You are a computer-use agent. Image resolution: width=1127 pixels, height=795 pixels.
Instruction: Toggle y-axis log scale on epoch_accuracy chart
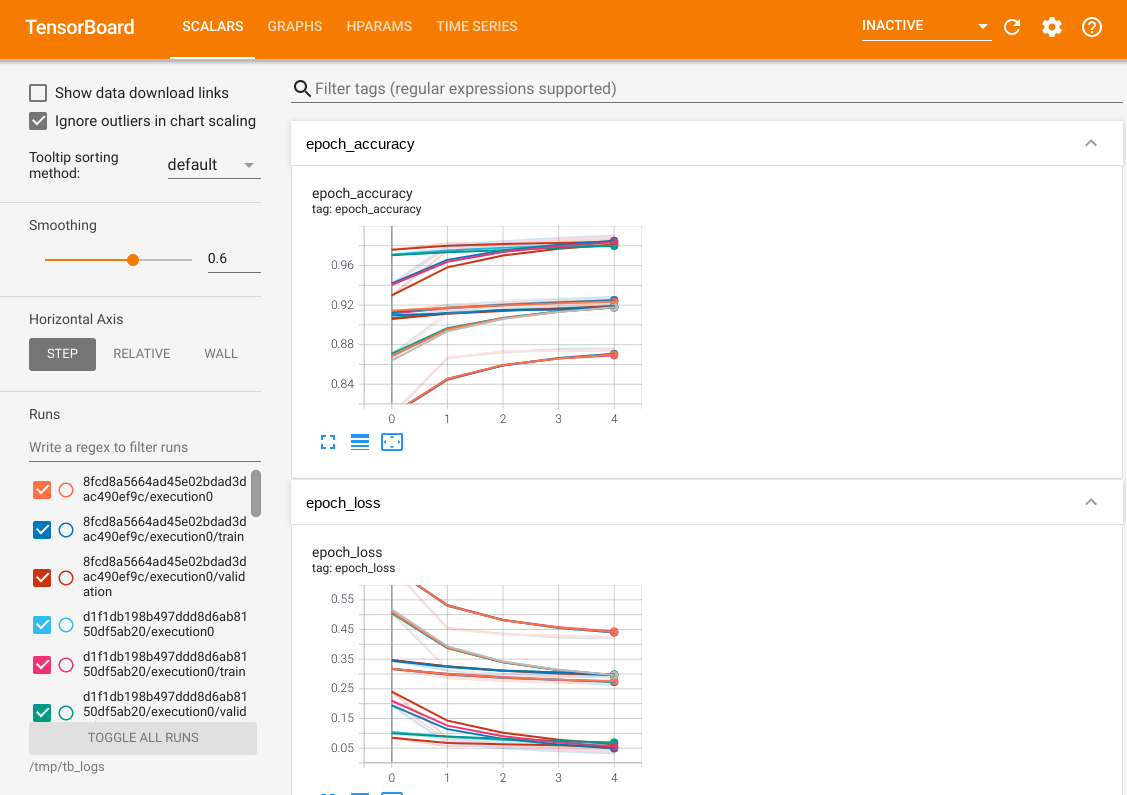point(359,442)
